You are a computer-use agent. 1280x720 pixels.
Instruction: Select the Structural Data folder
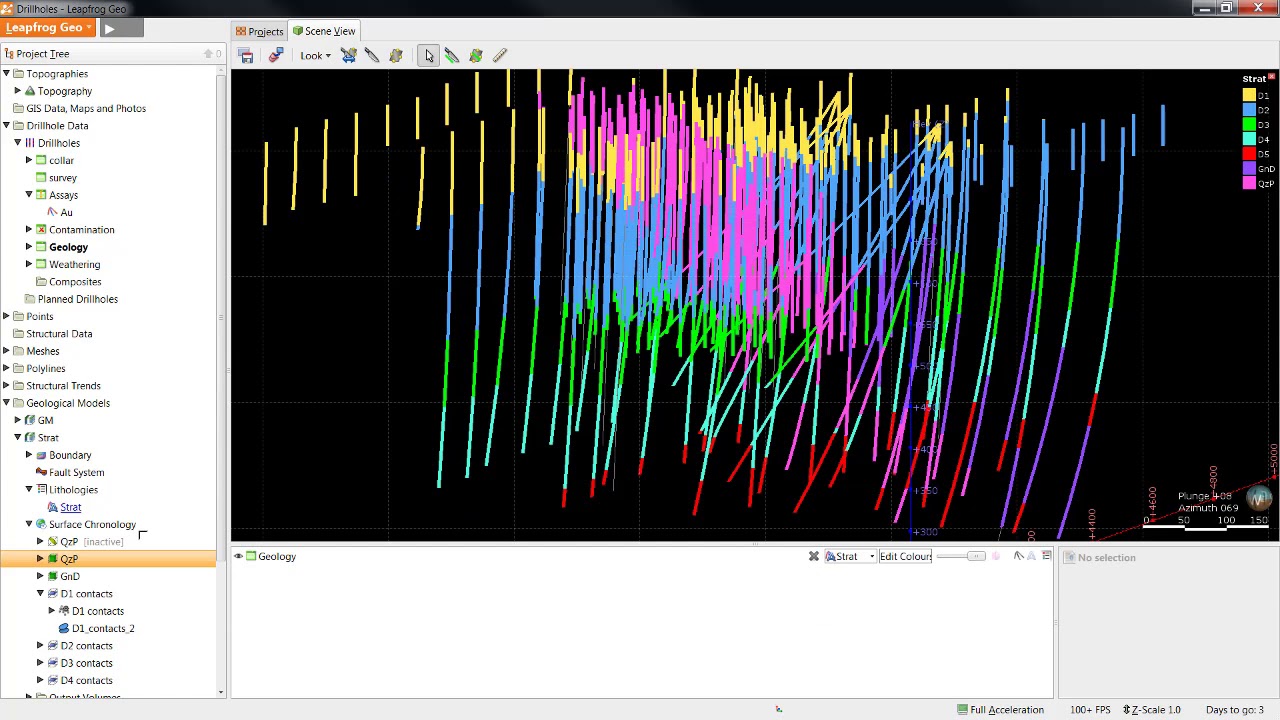click(x=59, y=334)
